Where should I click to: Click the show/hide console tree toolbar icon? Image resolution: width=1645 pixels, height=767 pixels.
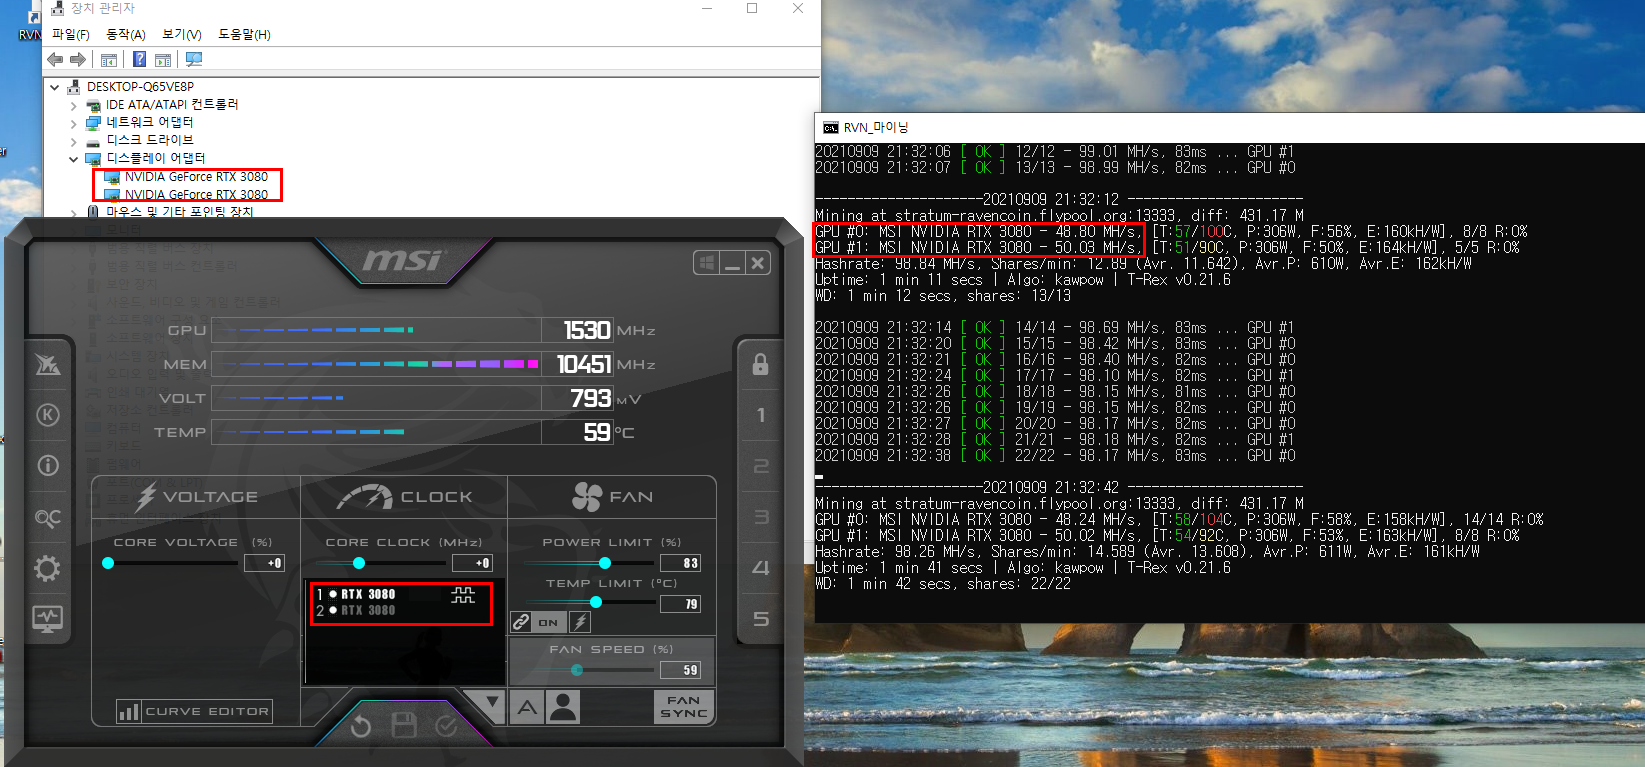click(109, 60)
